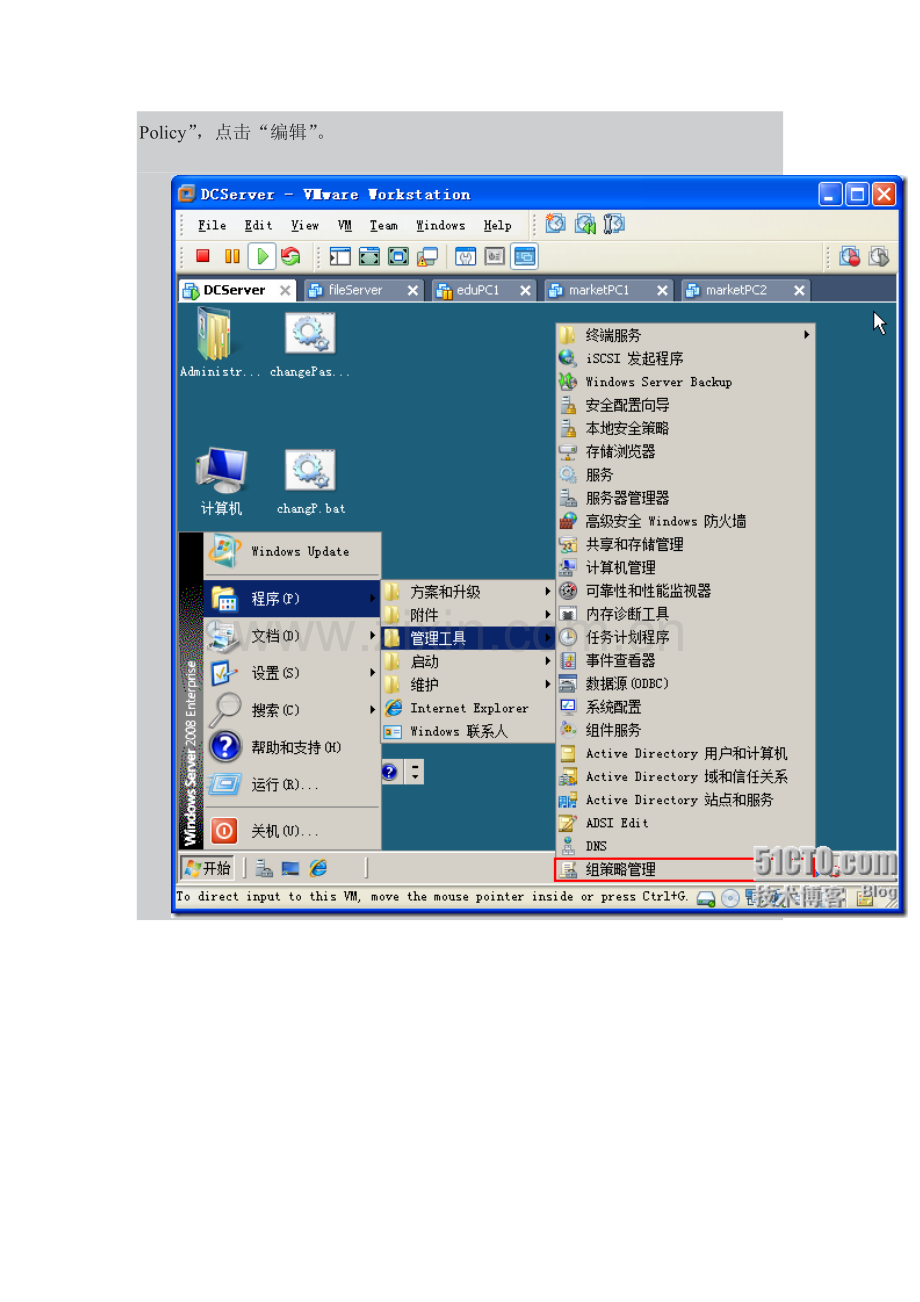Click the green Power On play icon

261,256
